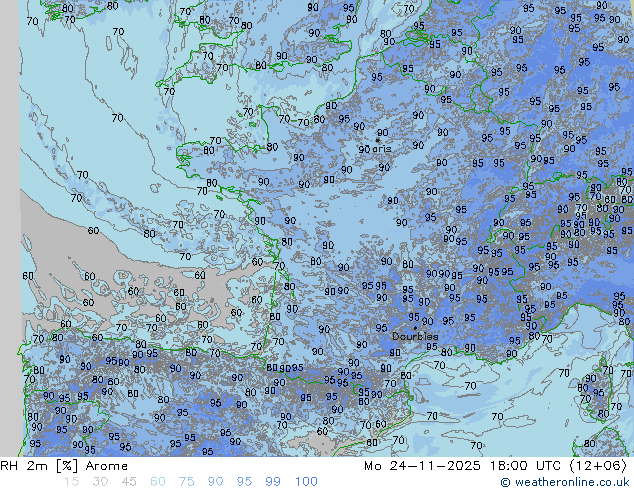Click the 'RH 2m [%] Arome' title
The height and width of the screenshot is (490, 634).
(x=64, y=466)
